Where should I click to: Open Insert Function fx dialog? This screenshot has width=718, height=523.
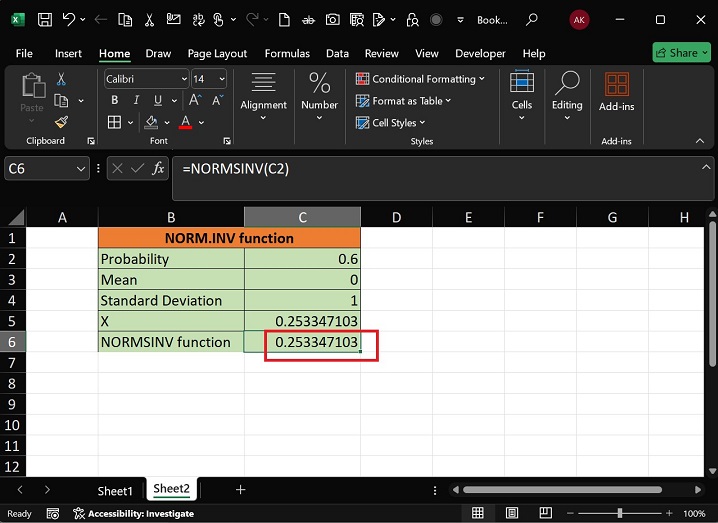pos(158,169)
